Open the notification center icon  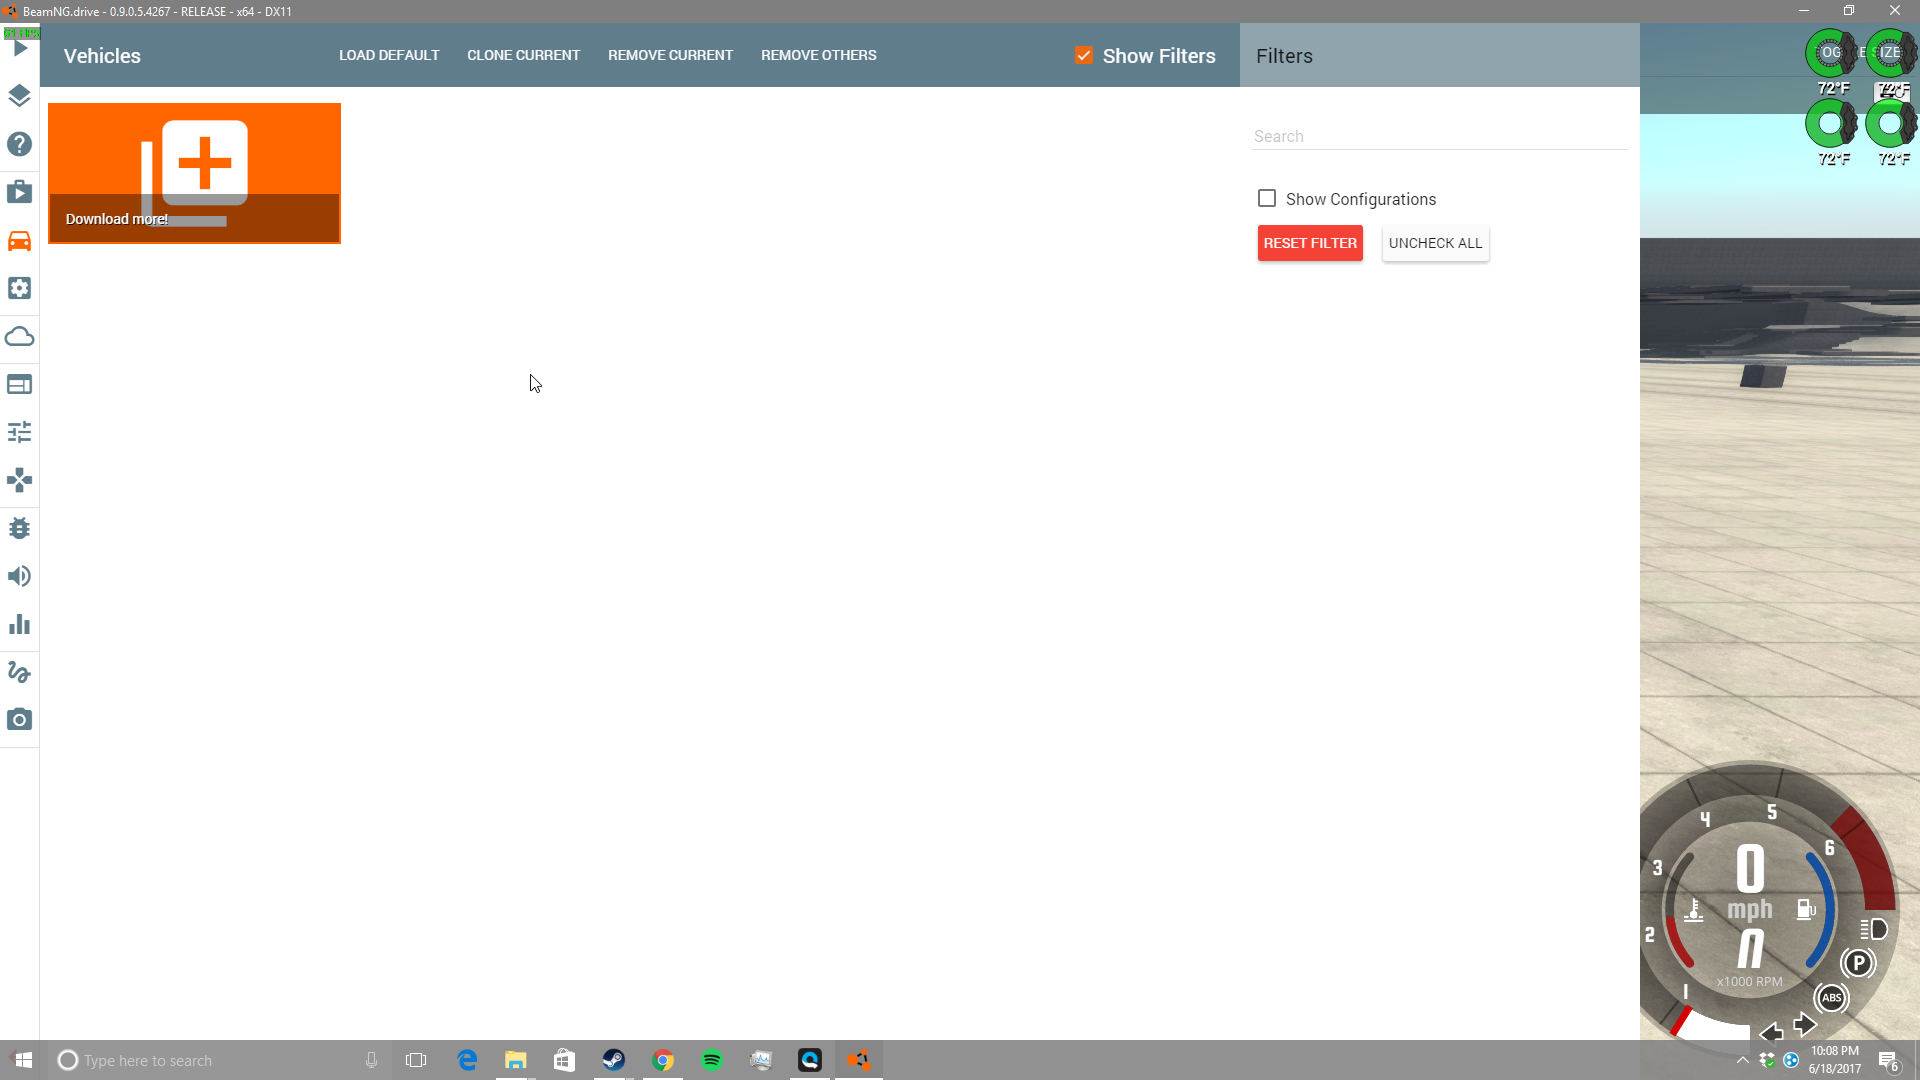click(1888, 1060)
